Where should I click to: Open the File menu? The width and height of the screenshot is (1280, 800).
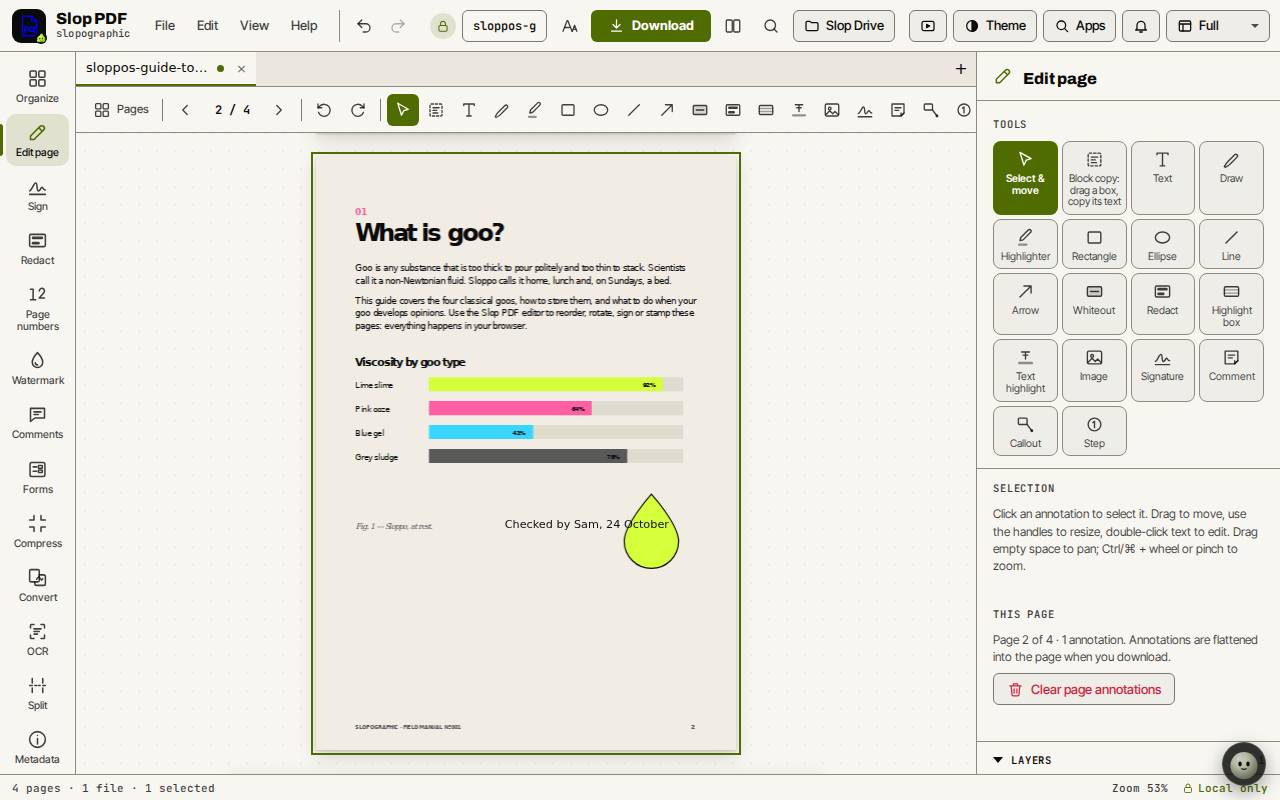pyautogui.click(x=165, y=26)
